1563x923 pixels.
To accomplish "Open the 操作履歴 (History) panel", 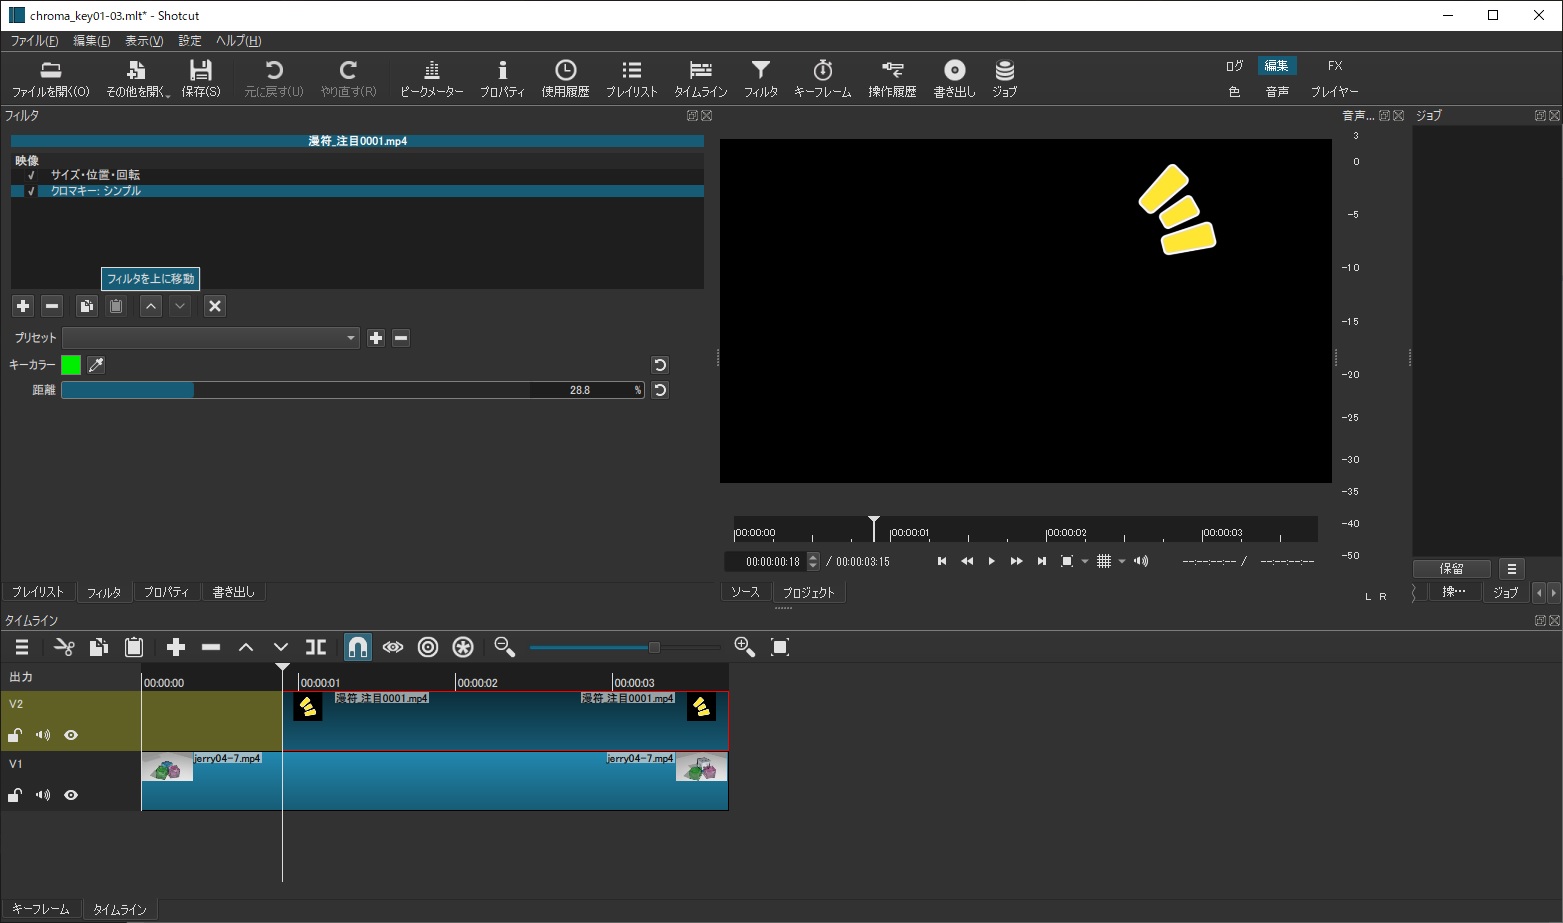I will (892, 79).
